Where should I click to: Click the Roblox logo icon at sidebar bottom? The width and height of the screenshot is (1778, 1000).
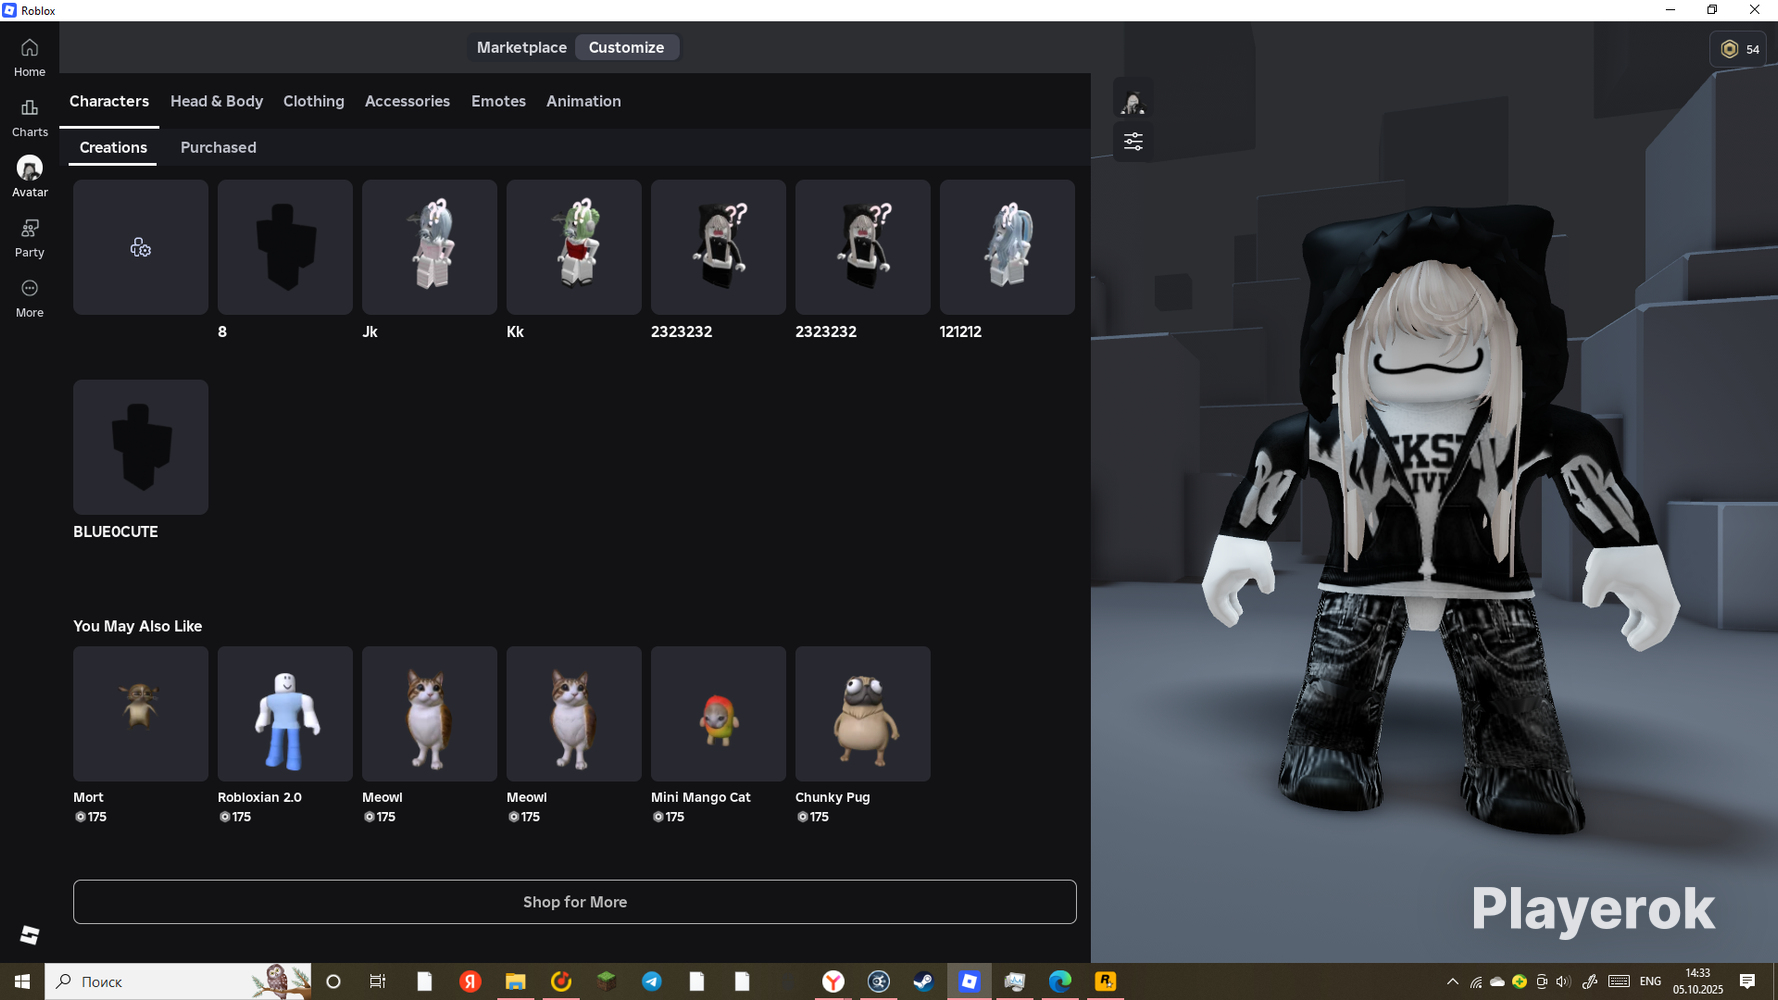(x=29, y=934)
